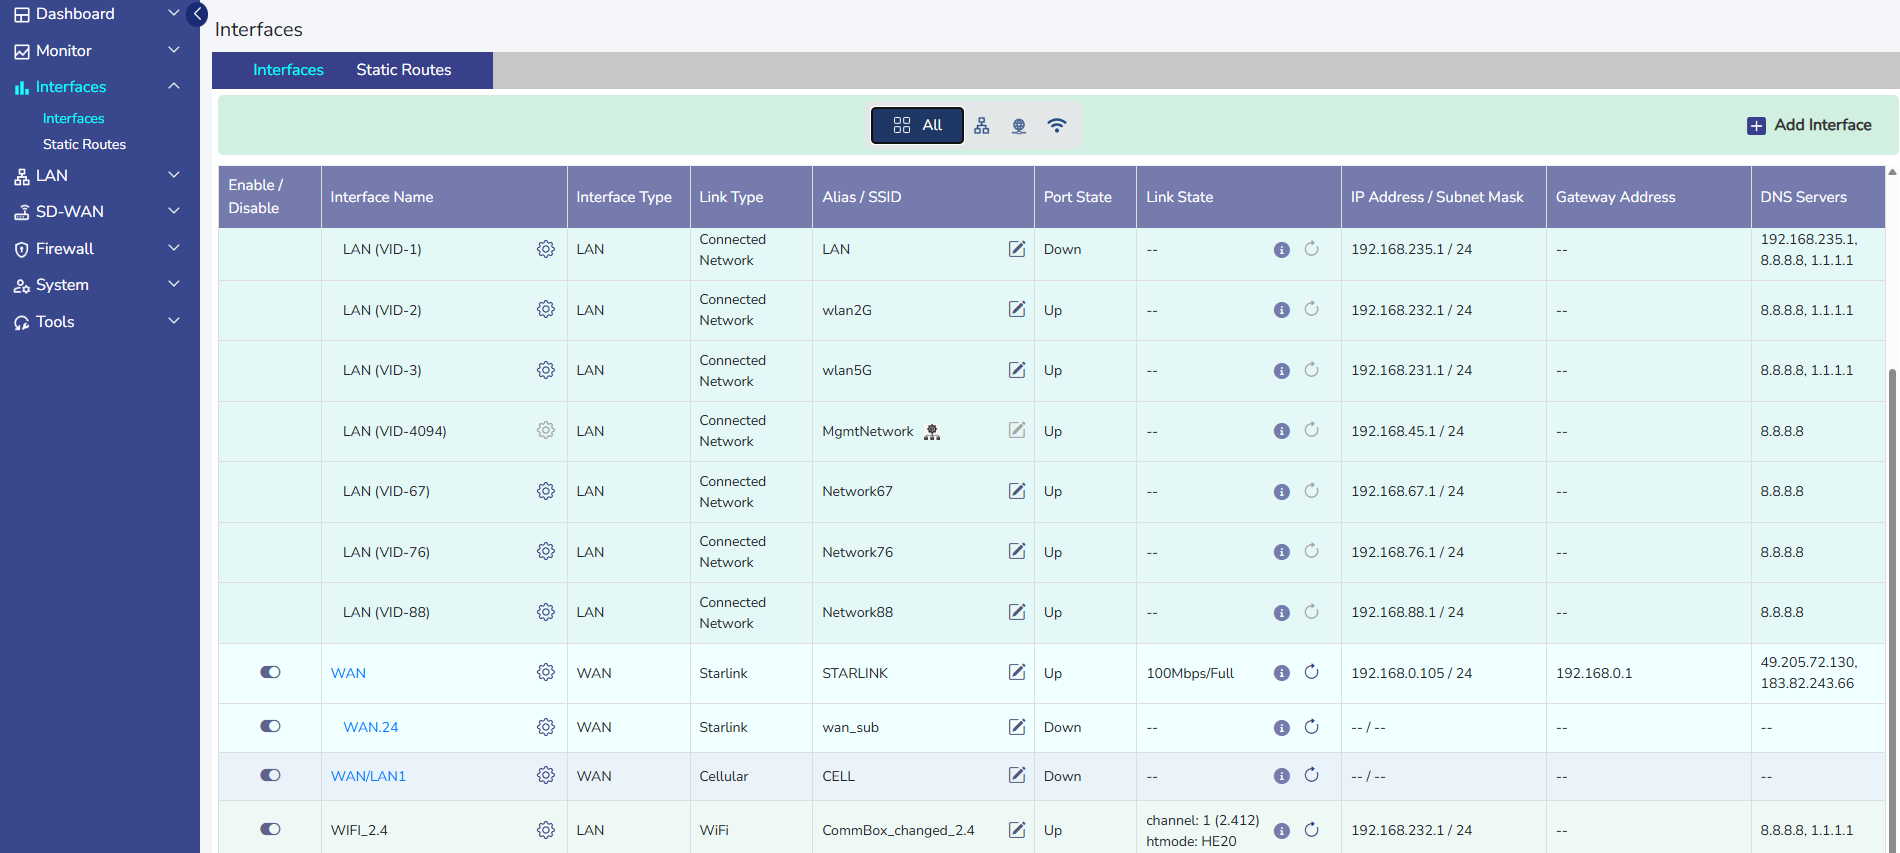The height and width of the screenshot is (853, 1900).
Task: Edit alias for STARLINK interface
Action: click(x=1016, y=672)
